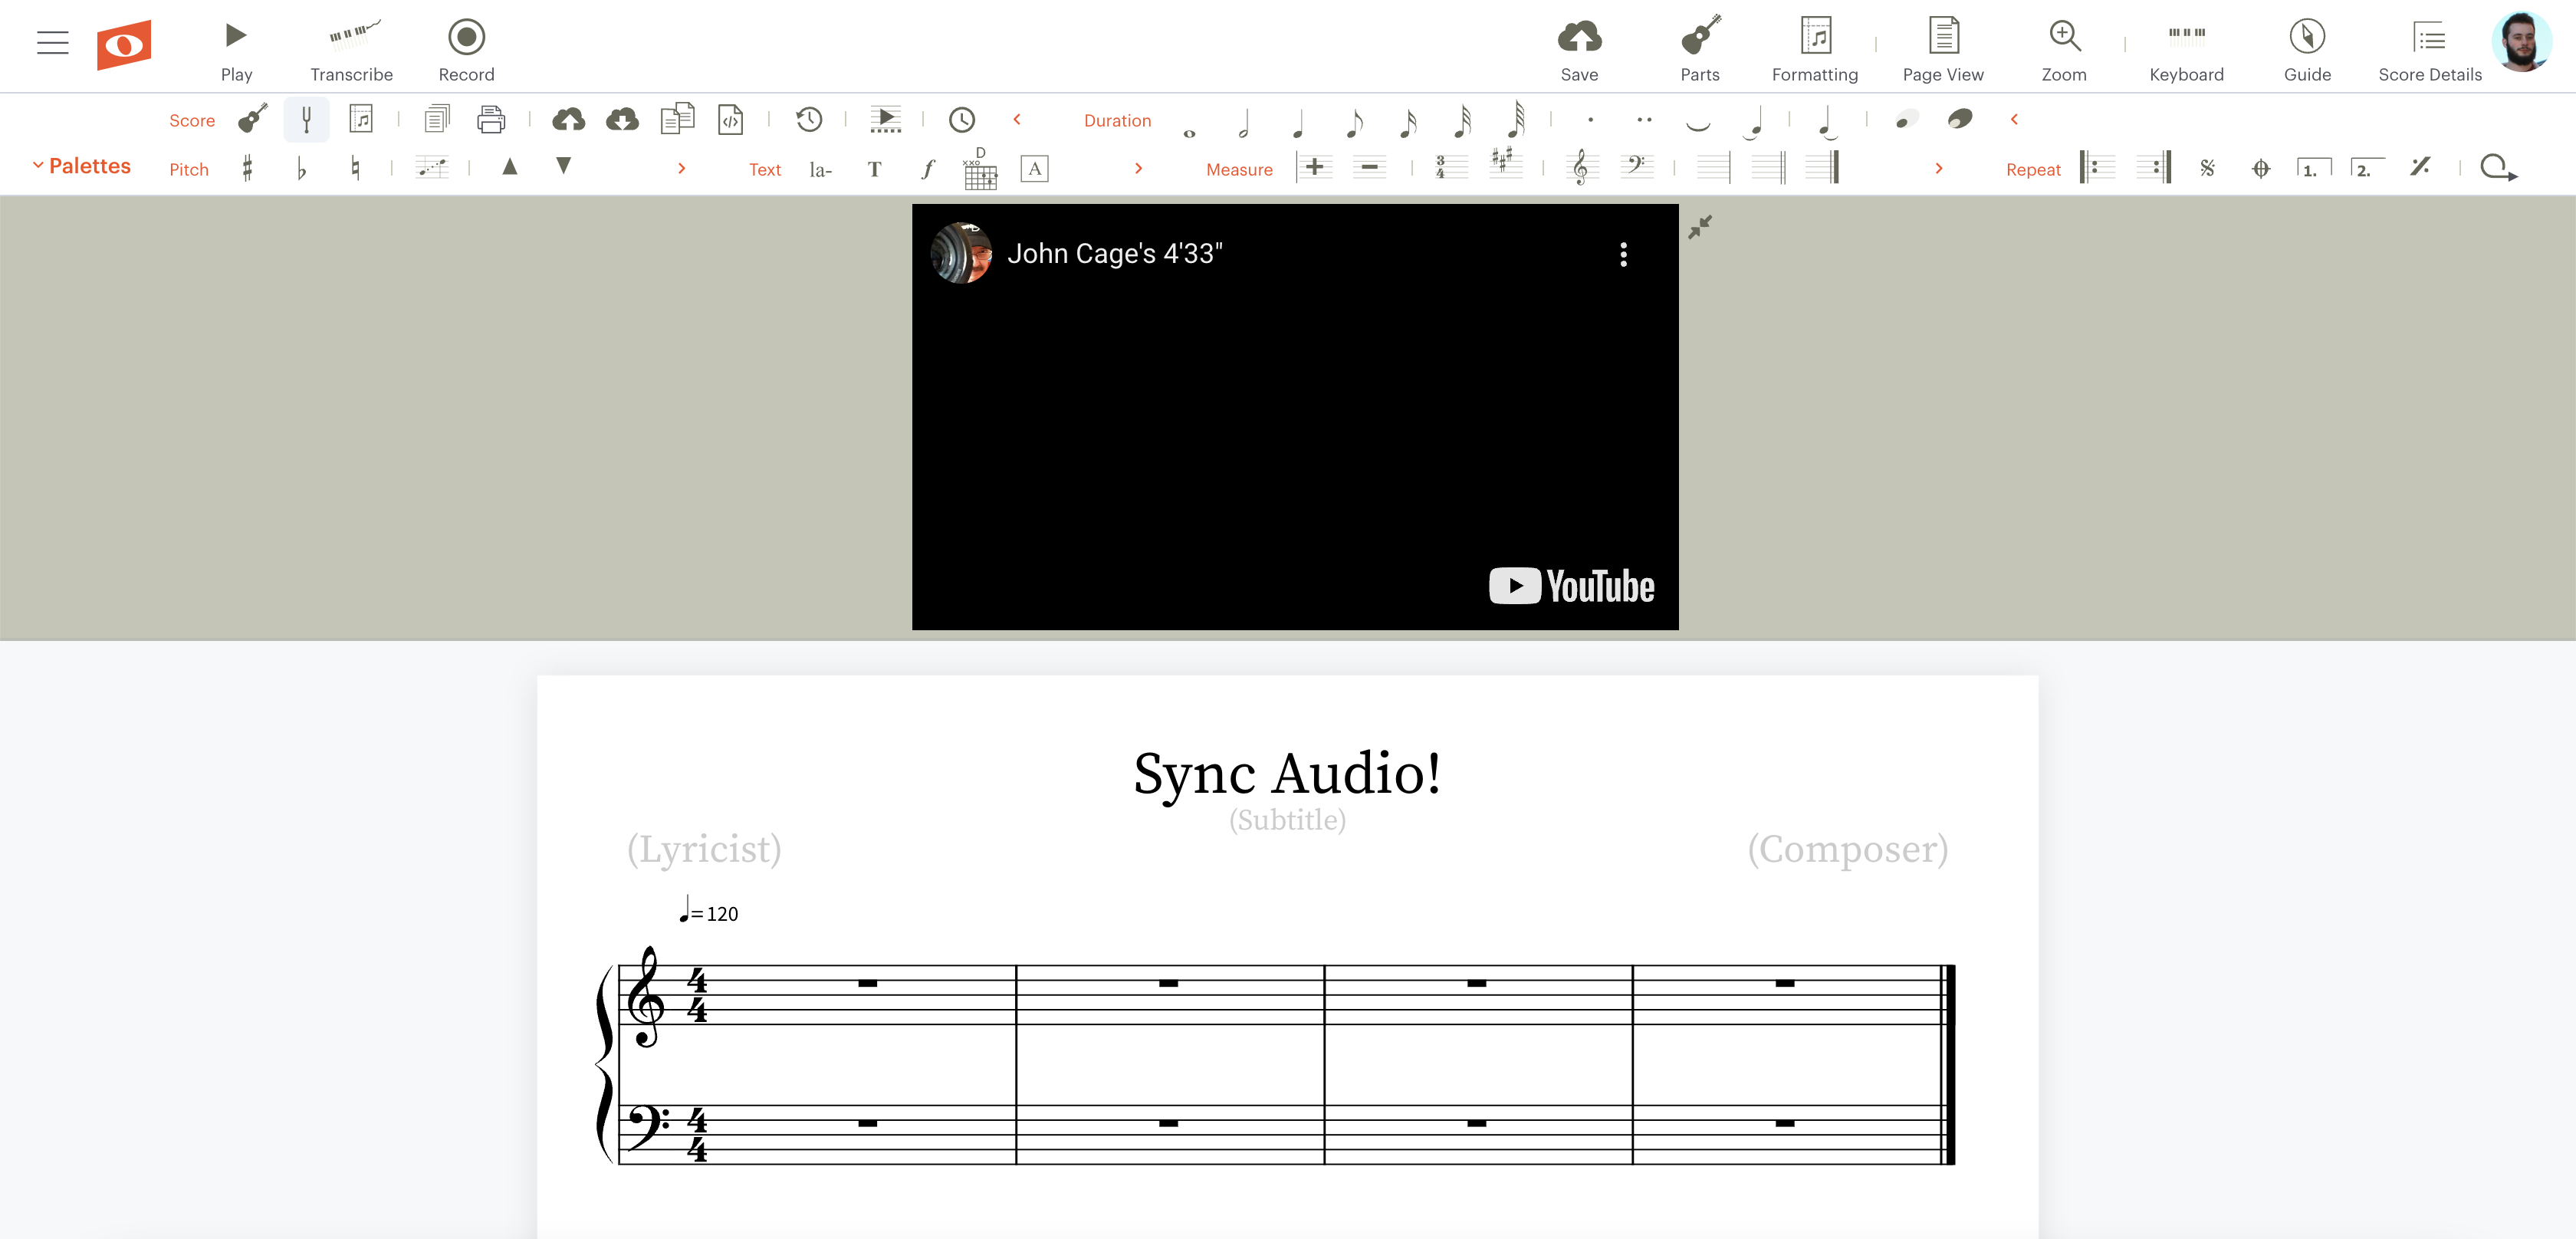Start playback with Play button
Image resolution: width=2576 pixels, height=1239 pixels.
236,50
